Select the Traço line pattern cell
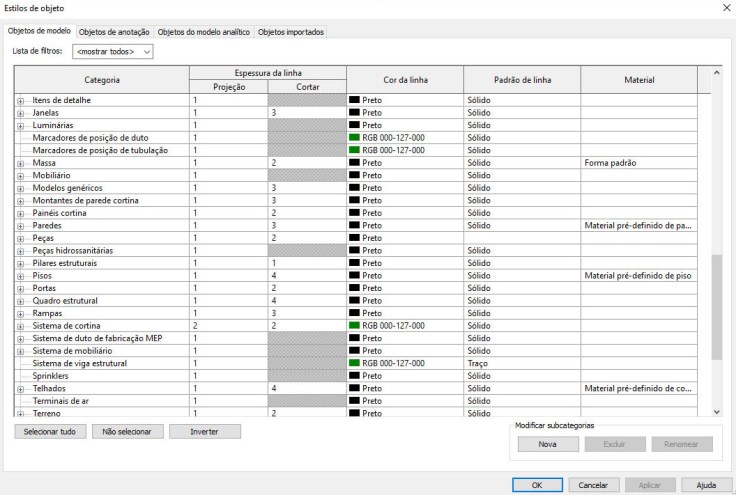 click(520, 363)
